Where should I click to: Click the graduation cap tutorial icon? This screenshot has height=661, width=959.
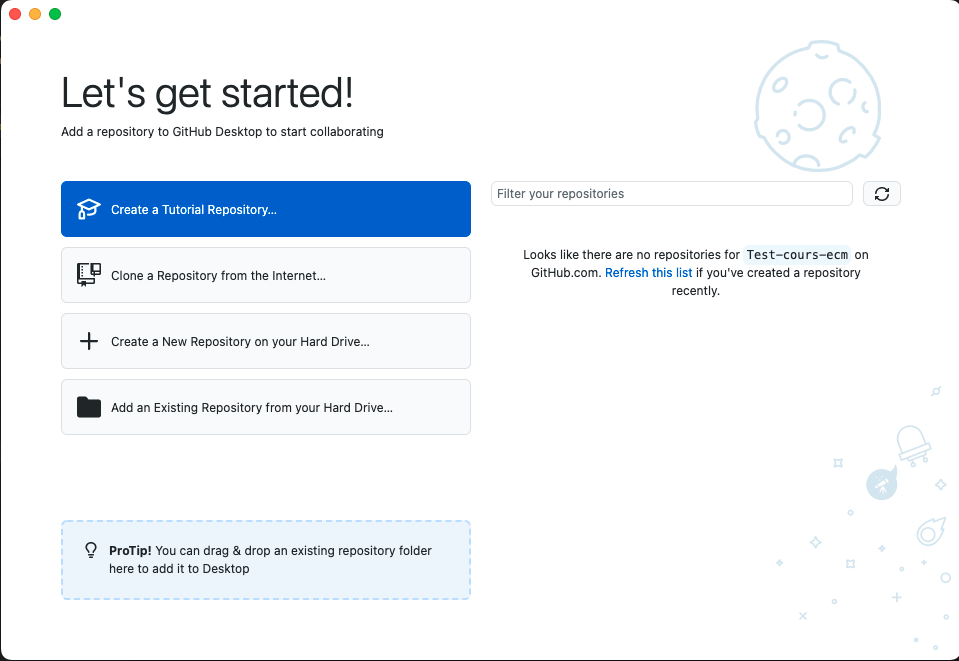pos(89,210)
